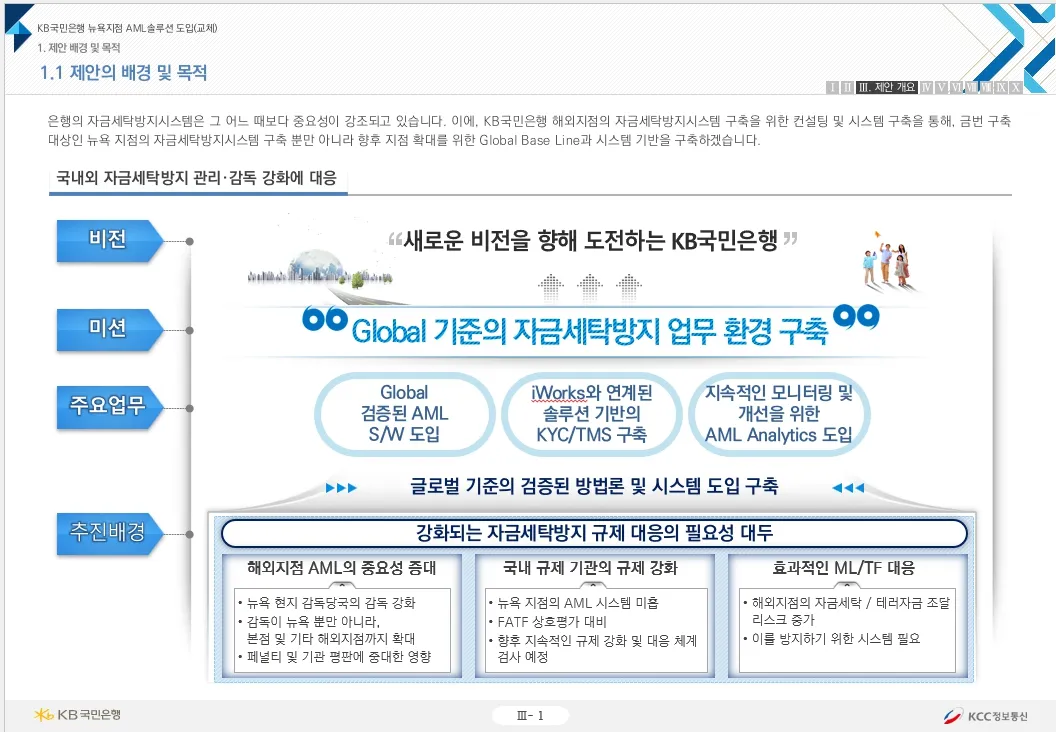Click the people illustration on the right
This screenshot has width=1056, height=732.
pyautogui.click(x=884, y=263)
